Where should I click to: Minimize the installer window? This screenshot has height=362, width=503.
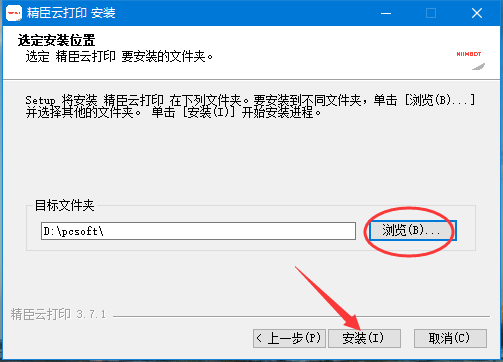(x=386, y=13)
